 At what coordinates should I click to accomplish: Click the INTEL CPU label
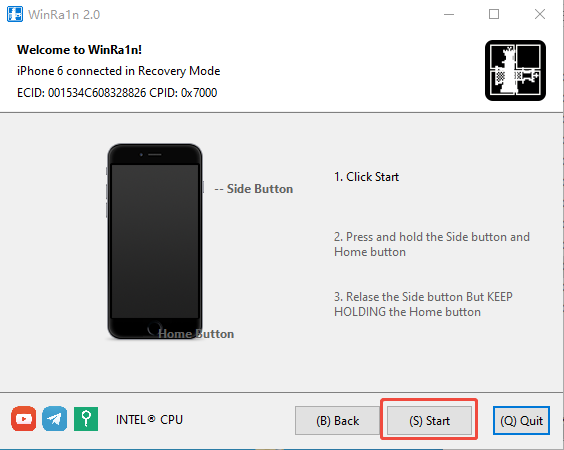[149, 420]
